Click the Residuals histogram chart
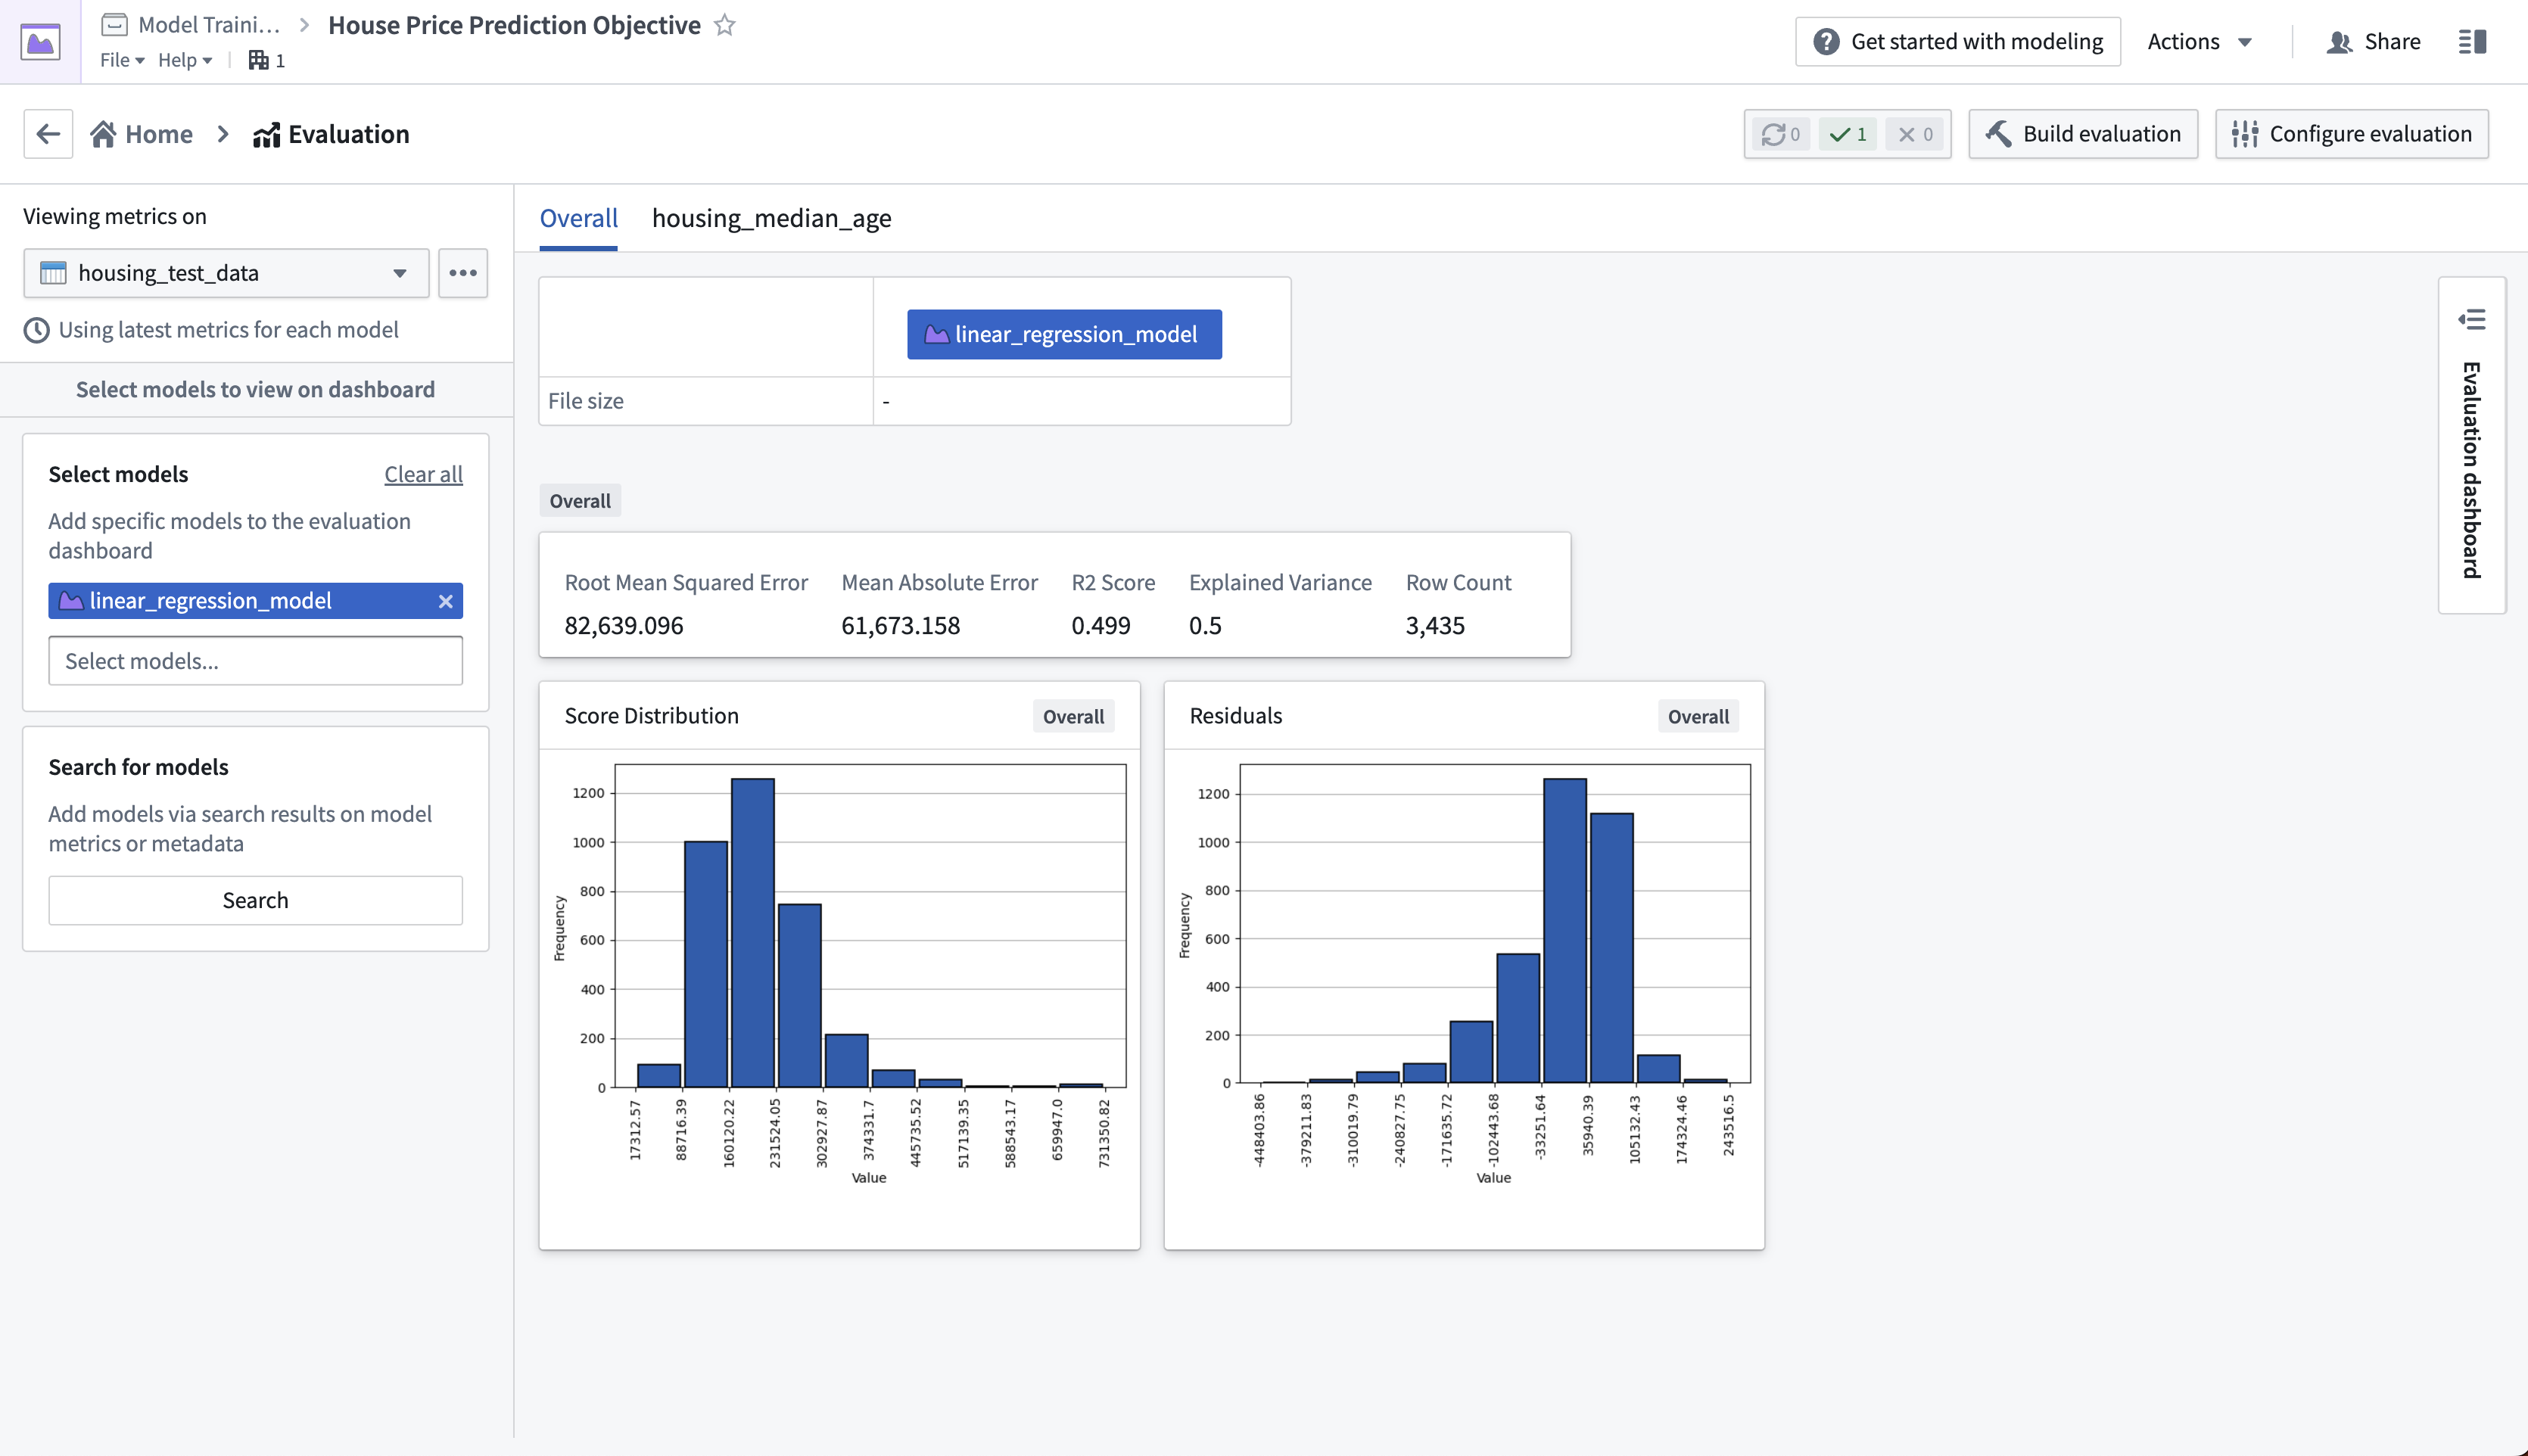Screen dimensions: 2528x1456 click(1465, 975)
